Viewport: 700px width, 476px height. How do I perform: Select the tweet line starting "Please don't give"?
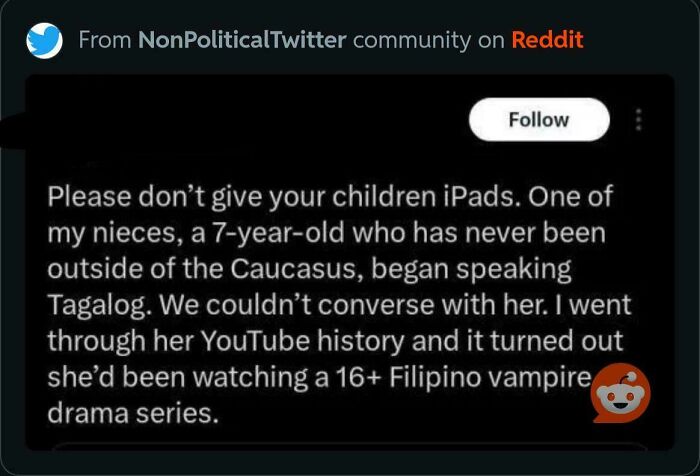pos(330,196)
